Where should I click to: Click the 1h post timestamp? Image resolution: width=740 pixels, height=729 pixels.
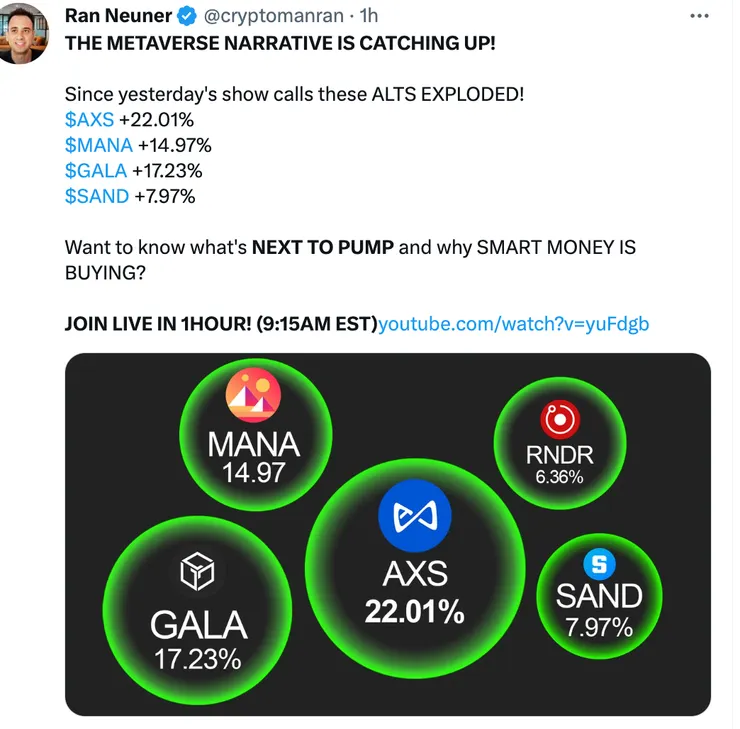[369, 16]
